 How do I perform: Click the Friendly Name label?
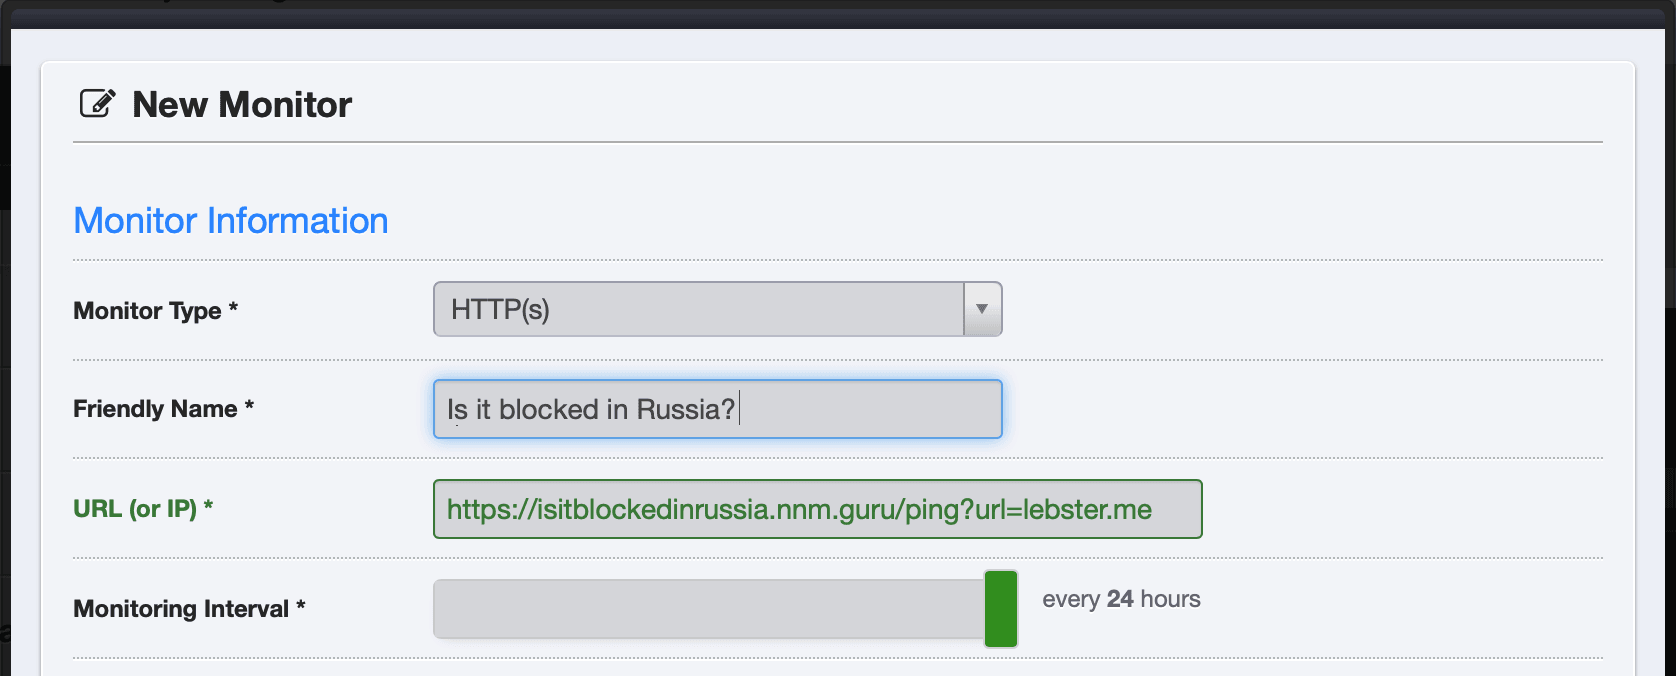155,409
